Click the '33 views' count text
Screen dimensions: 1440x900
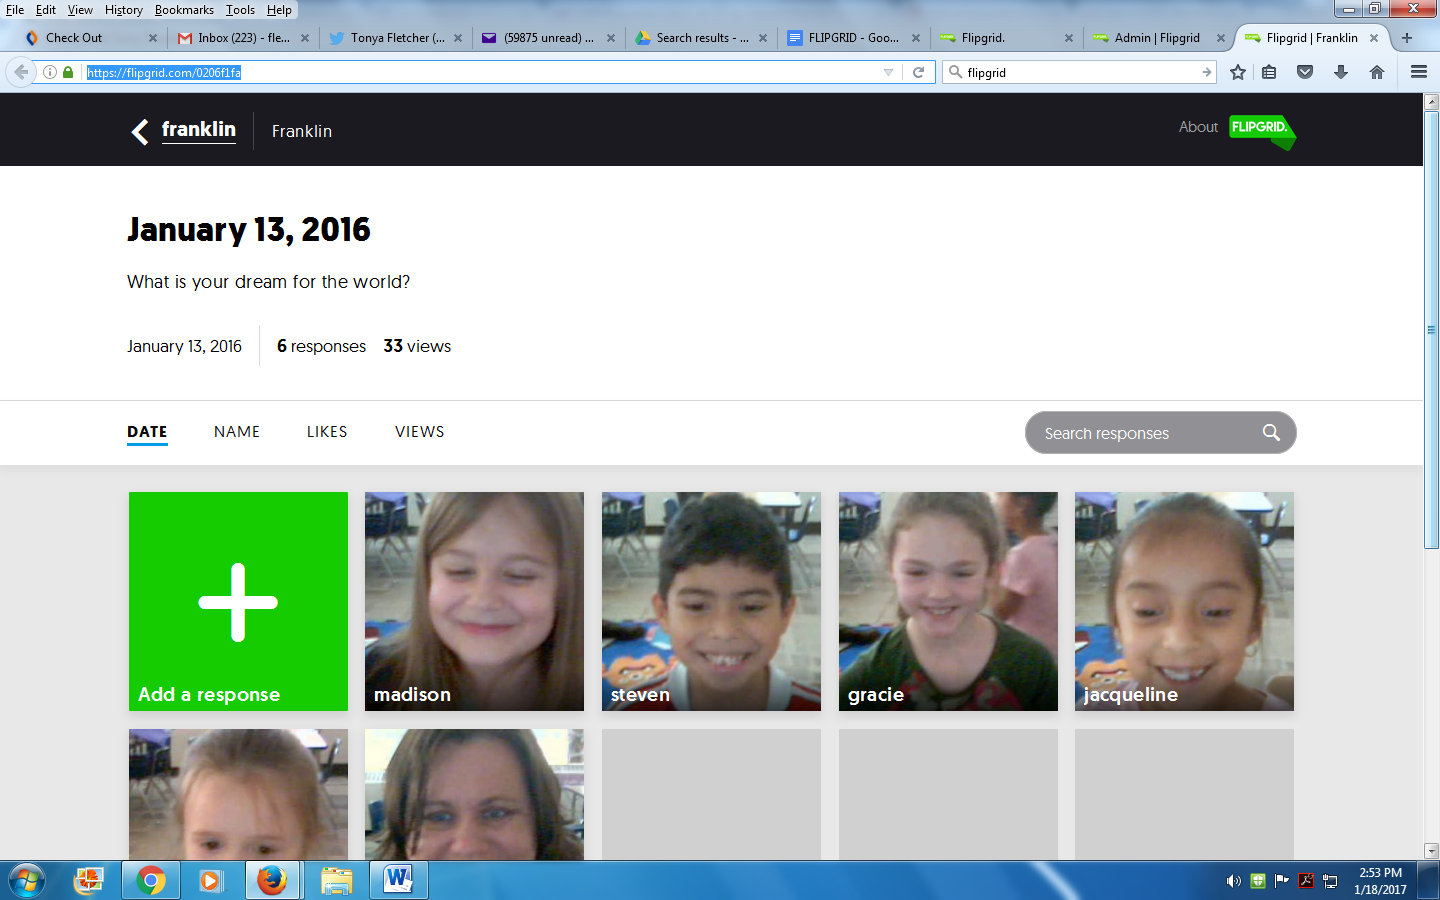coord(417,346)
